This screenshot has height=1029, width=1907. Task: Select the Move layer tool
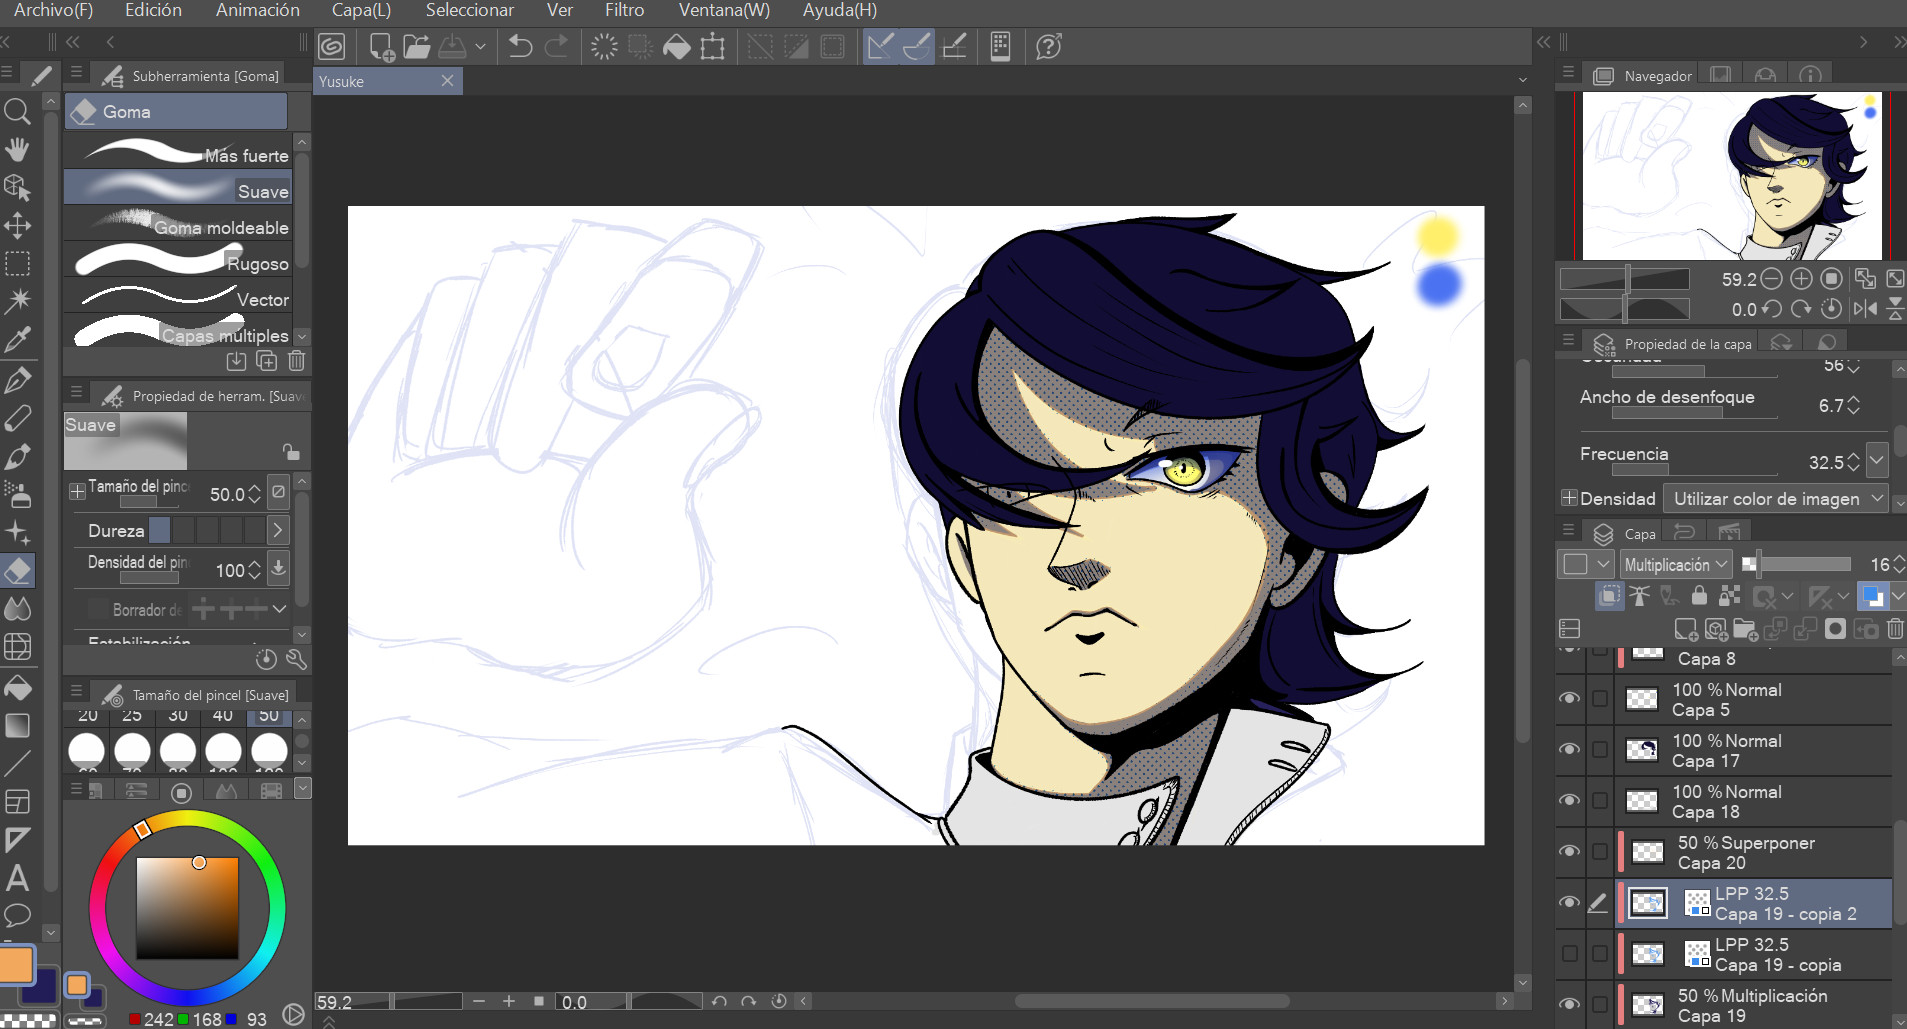coord(17,226)
